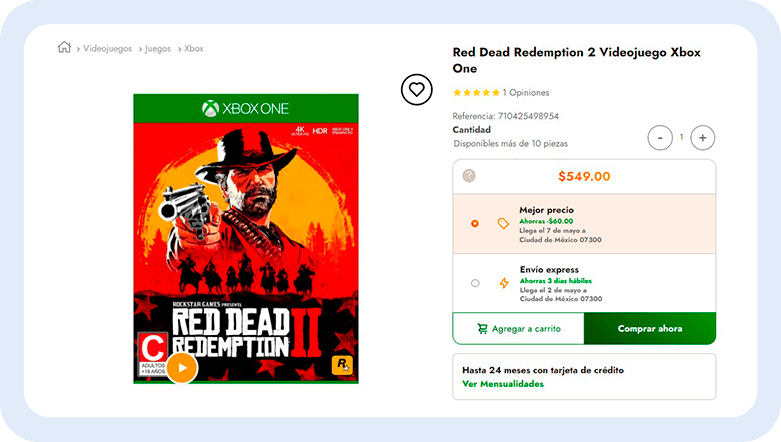Viewport: 781px width, 442px height.
Task: Click the quantity value field
Action: [681, 137]
